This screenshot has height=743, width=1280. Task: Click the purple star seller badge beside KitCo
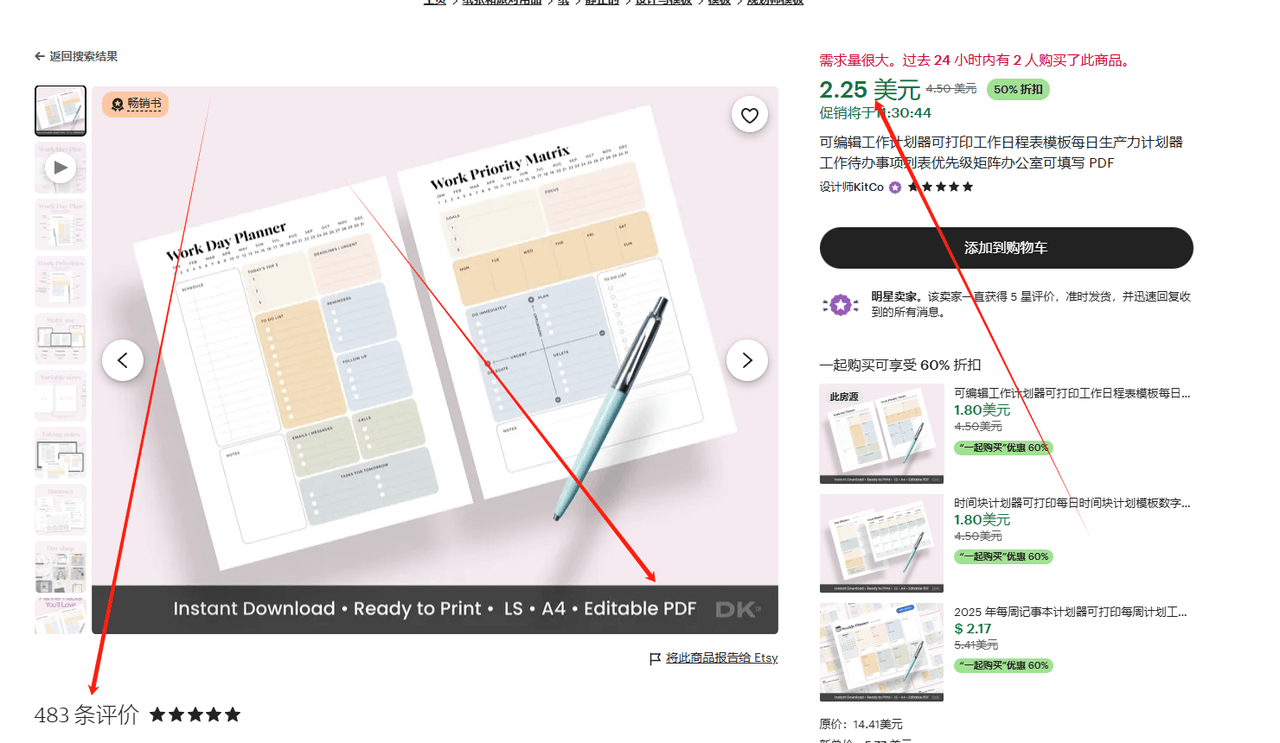point(895,187)
